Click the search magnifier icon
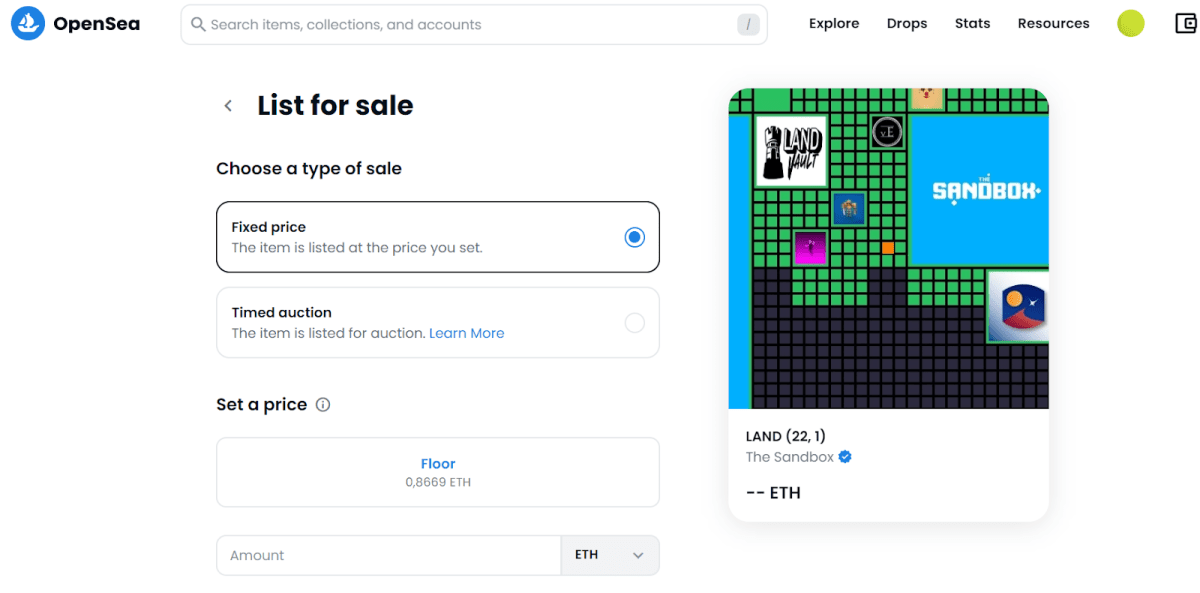This screenshot has height=593, width=1200. (x=198, y=24)
